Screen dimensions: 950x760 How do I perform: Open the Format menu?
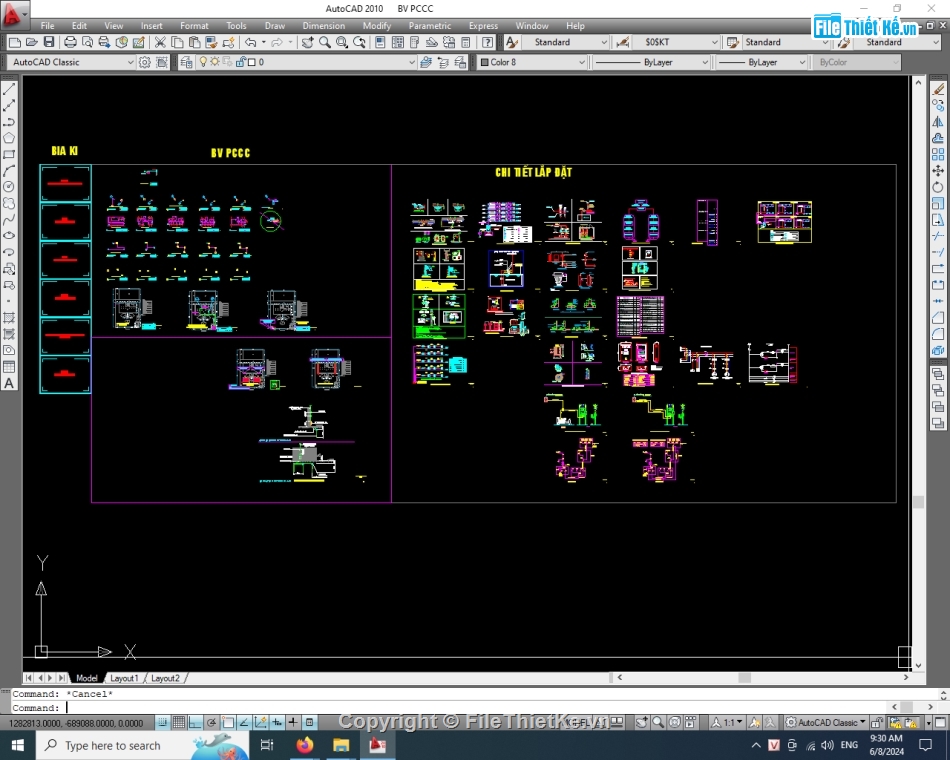194,25
